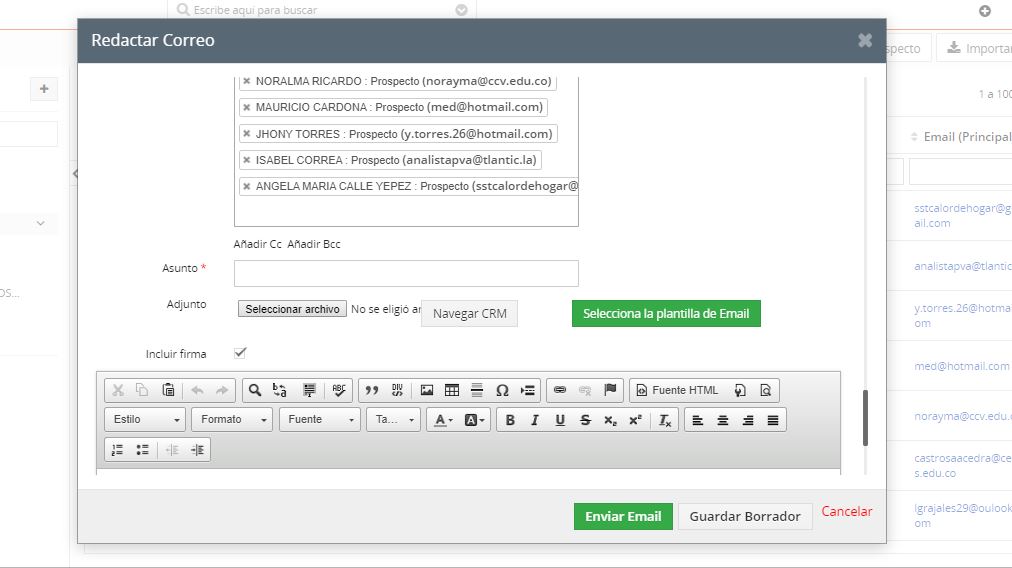The width and height of the screenshot is (1012, 568).
Task: Open the text color picker
Action: (x=443, y=420)
